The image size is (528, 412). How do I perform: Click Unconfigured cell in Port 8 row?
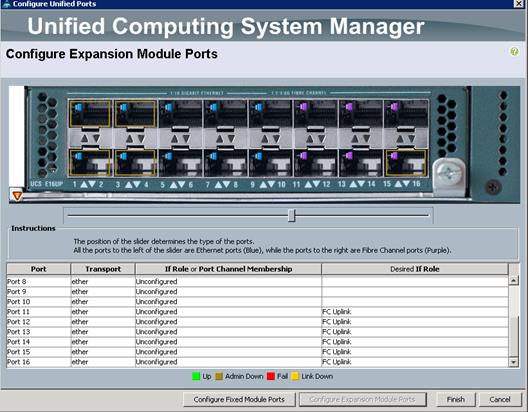click(x=228, y=281)
